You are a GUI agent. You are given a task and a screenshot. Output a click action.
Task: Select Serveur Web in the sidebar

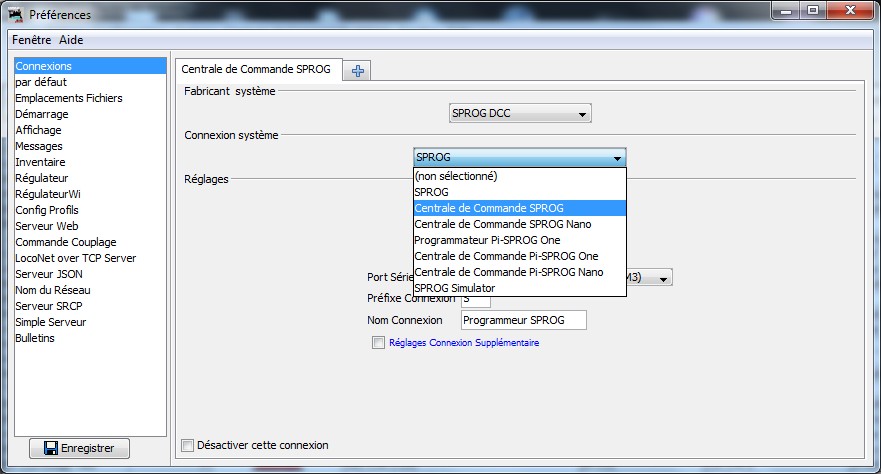tap(90, 226)
